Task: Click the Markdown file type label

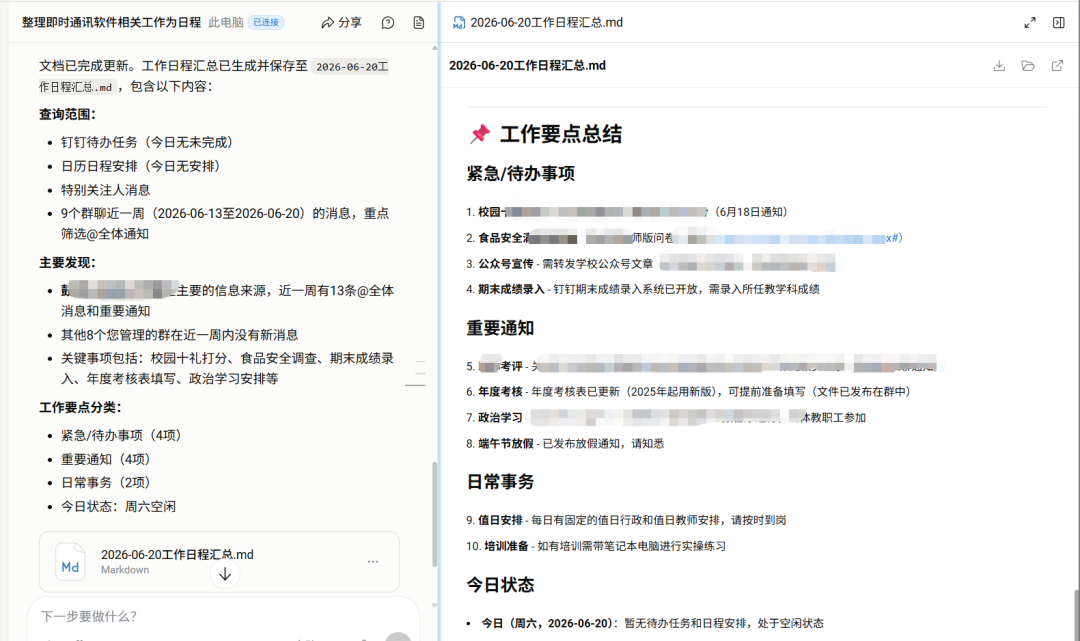Action: pos(125,570)
